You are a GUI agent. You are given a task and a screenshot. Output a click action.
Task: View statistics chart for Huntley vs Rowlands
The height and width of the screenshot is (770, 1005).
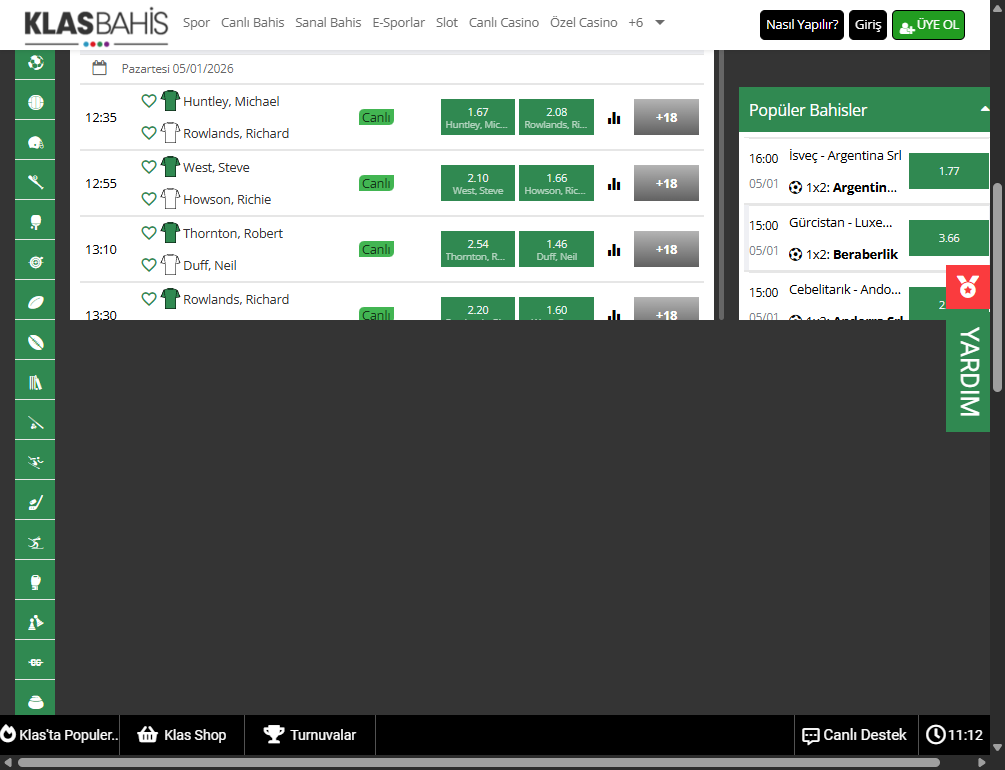pos(614,117)
